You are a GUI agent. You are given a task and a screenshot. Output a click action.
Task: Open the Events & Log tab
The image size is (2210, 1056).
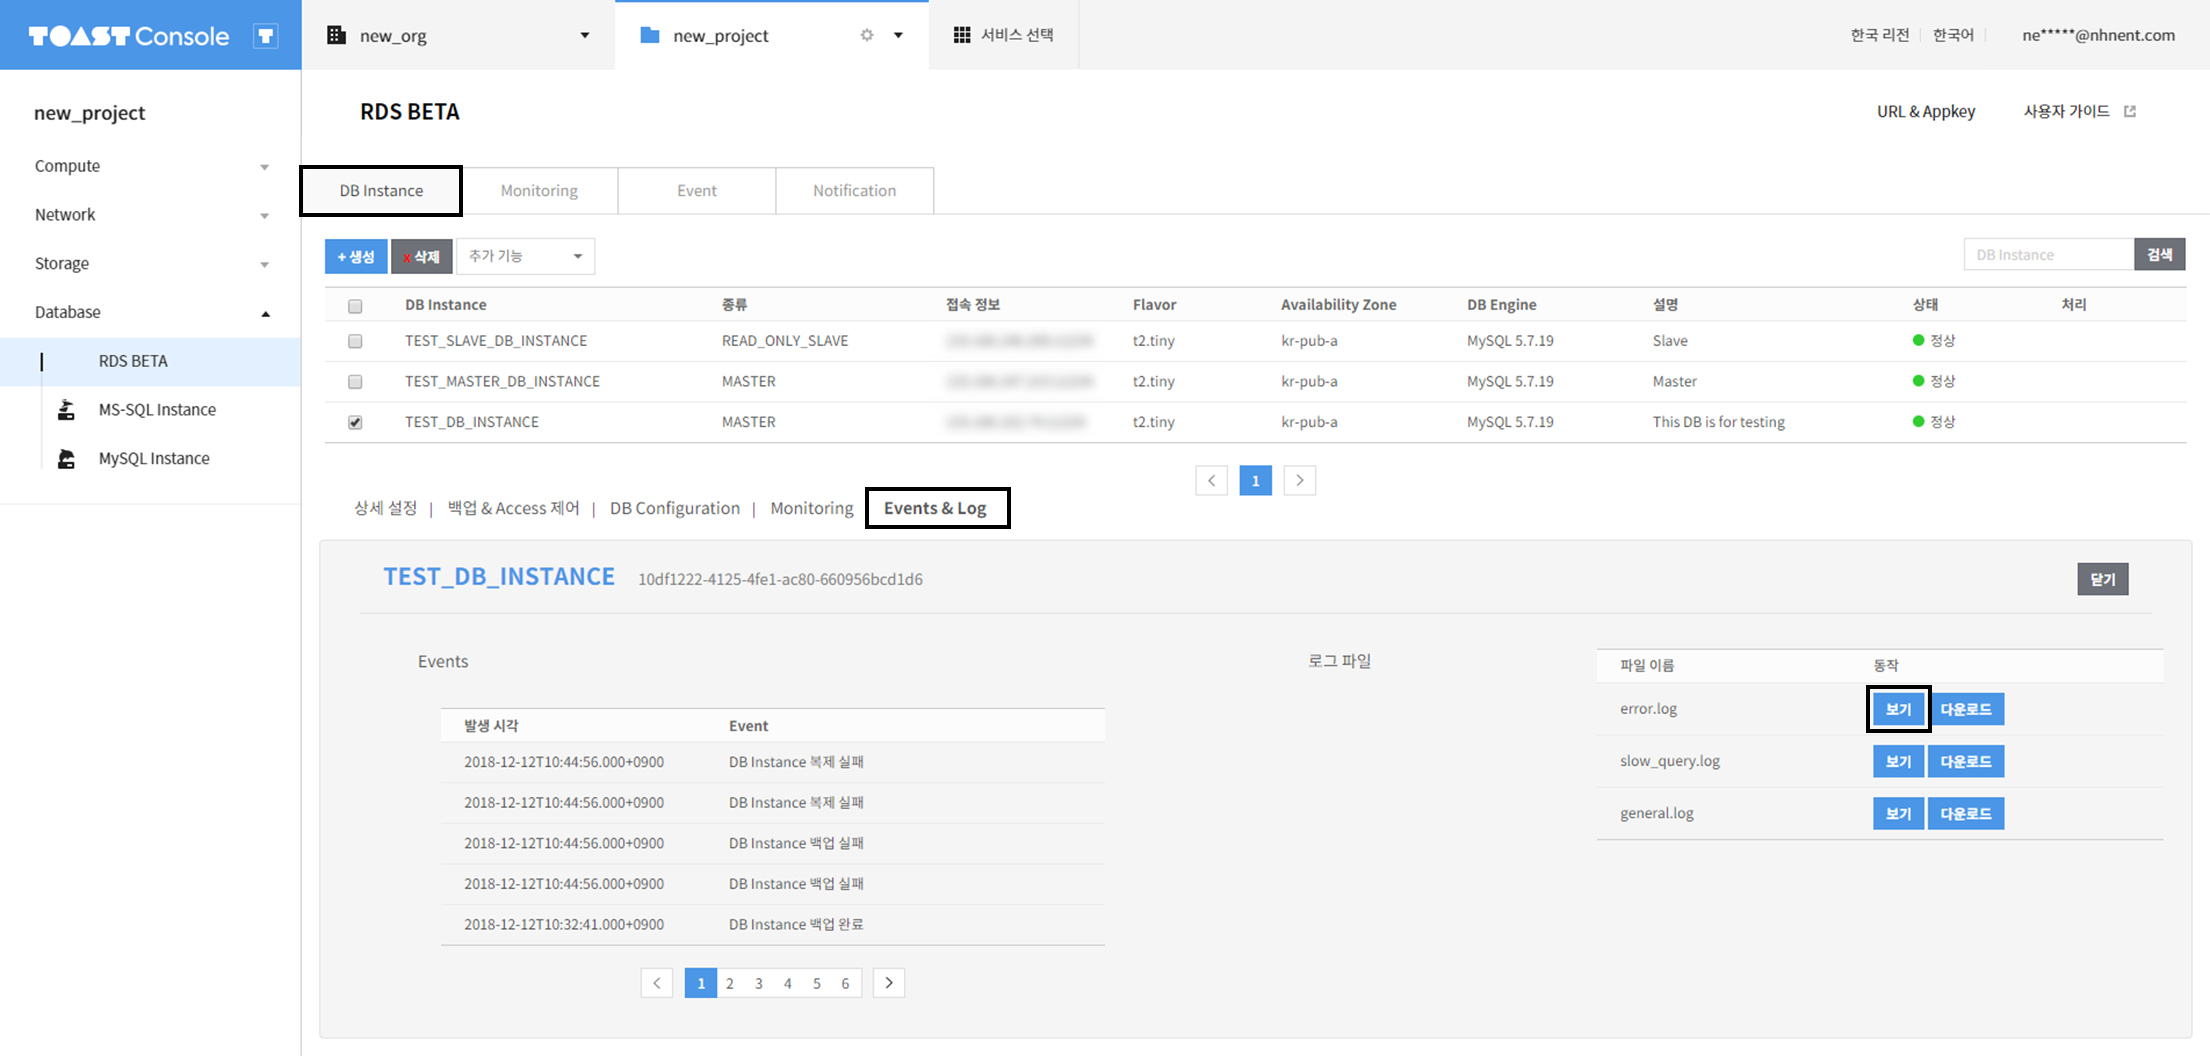click(936, 508)
